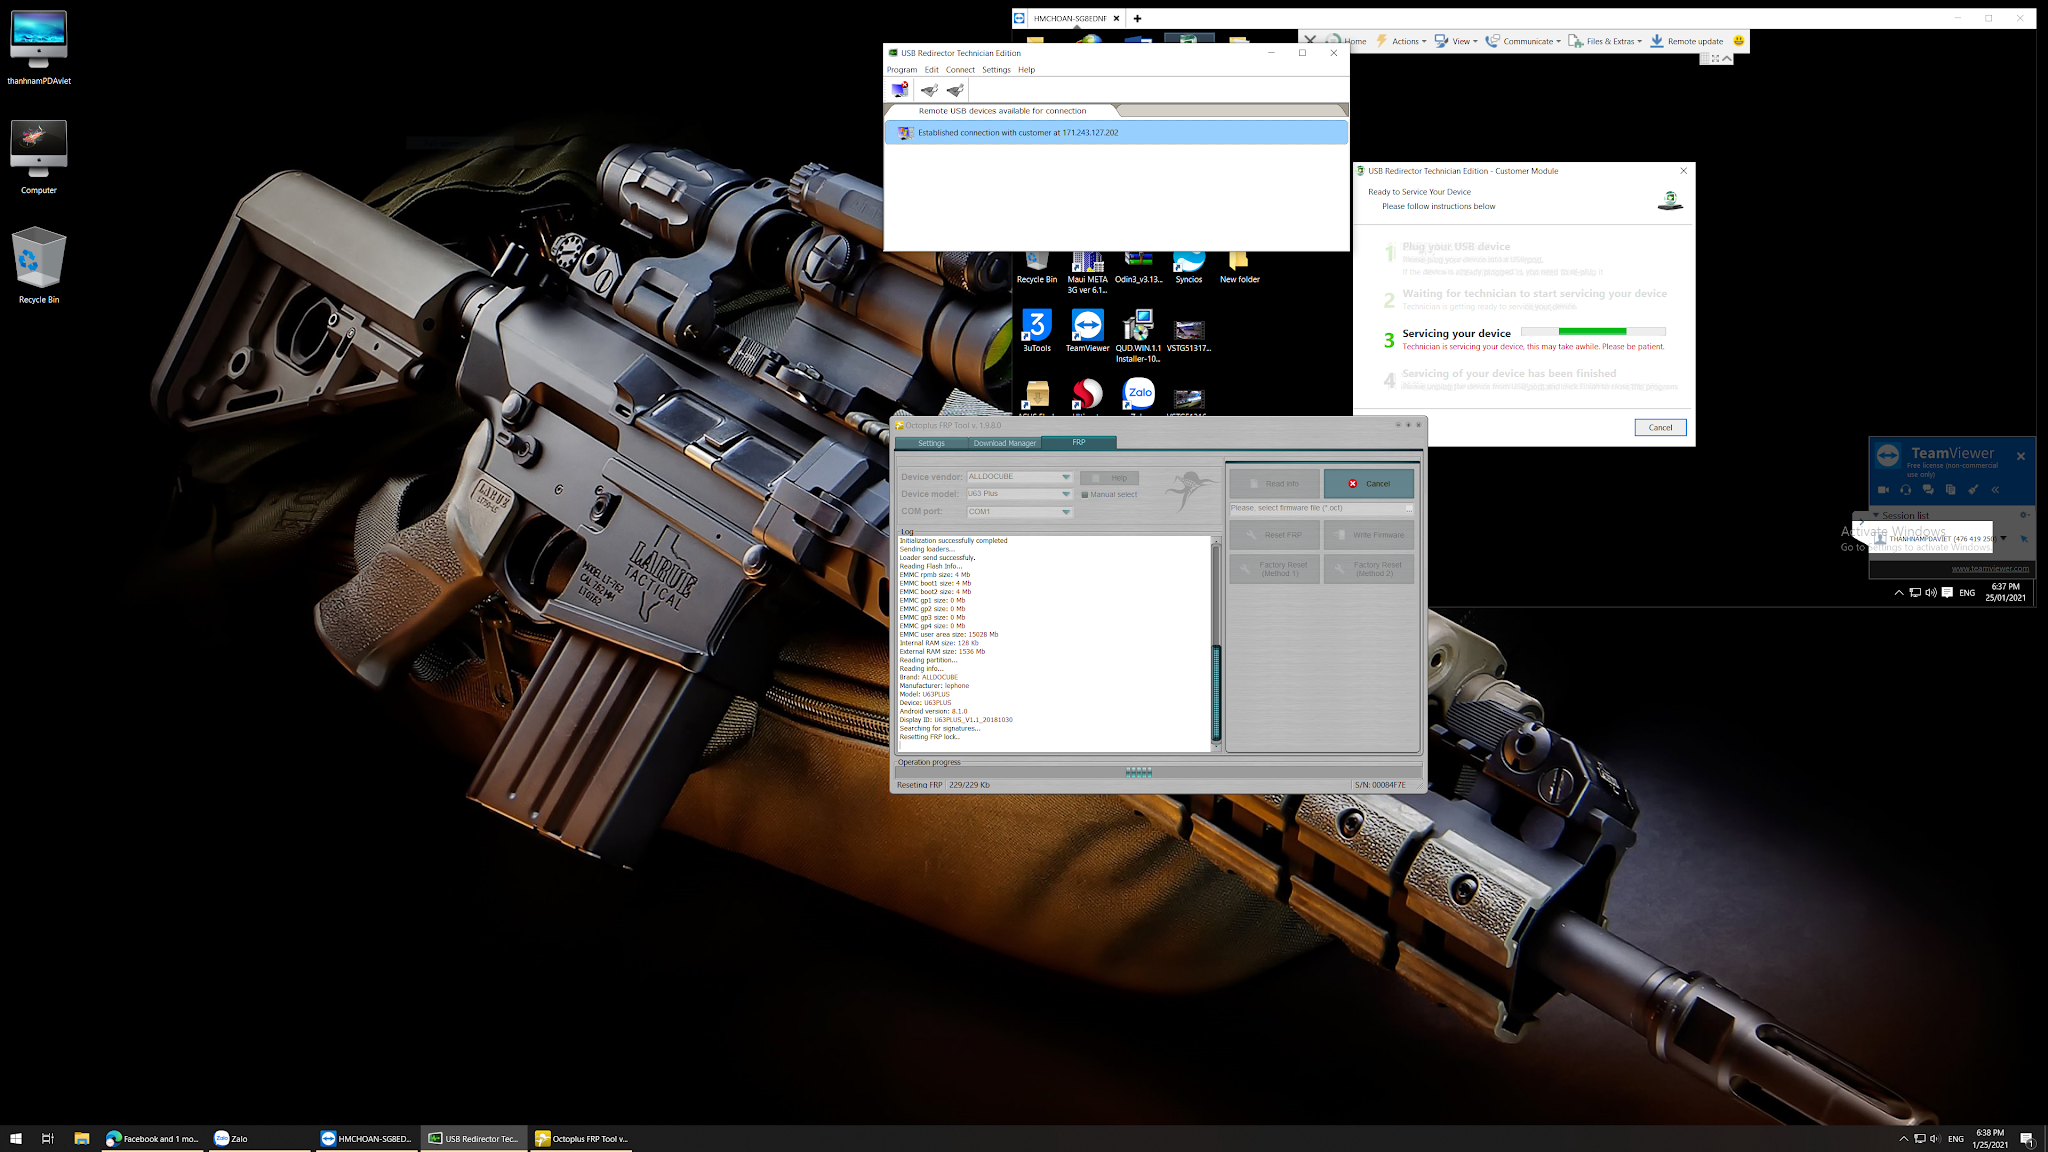Click TeamViewer panel headset audio icon
The width and height of the screenshot is (2048, 1152).
1905,490
